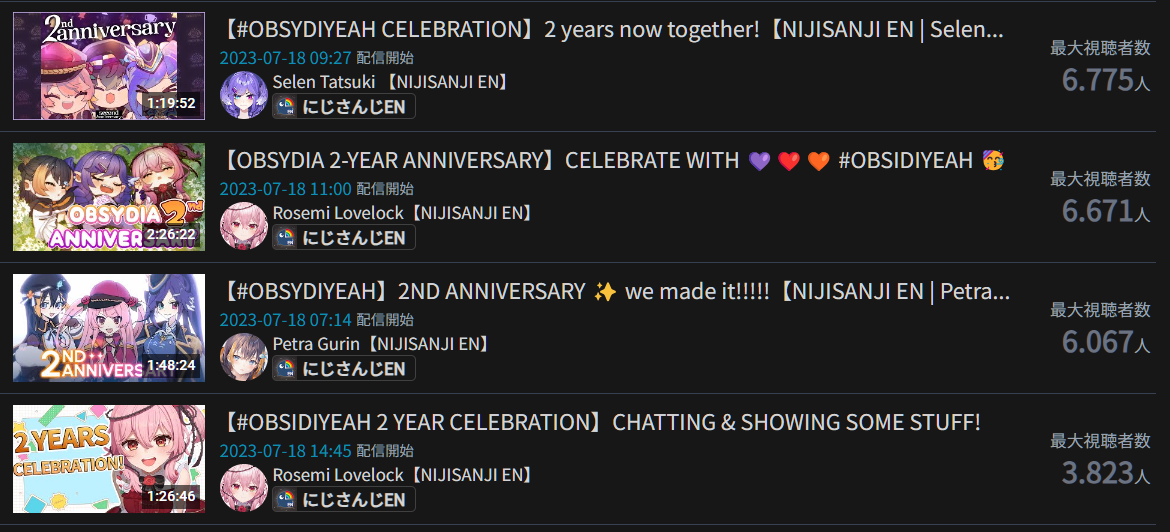Viewport: 1170px width, 532px height.
Task: Open the OBSYDIA Anniversary thumbnail with 2:26:22 duration
Action: point(109,197)
